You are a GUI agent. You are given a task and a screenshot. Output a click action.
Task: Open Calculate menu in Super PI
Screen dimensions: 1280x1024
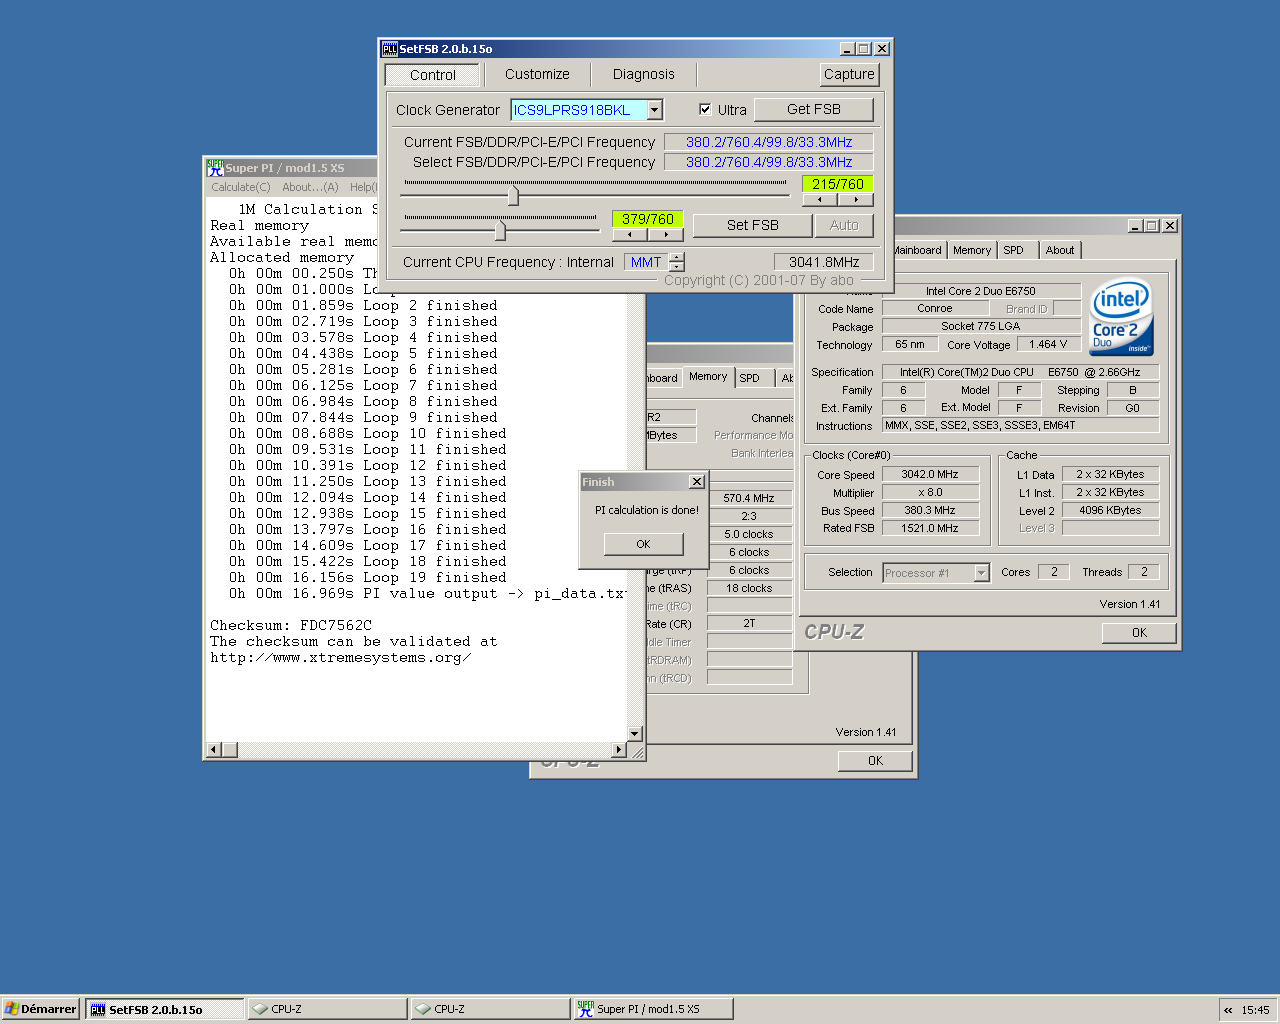240,187
